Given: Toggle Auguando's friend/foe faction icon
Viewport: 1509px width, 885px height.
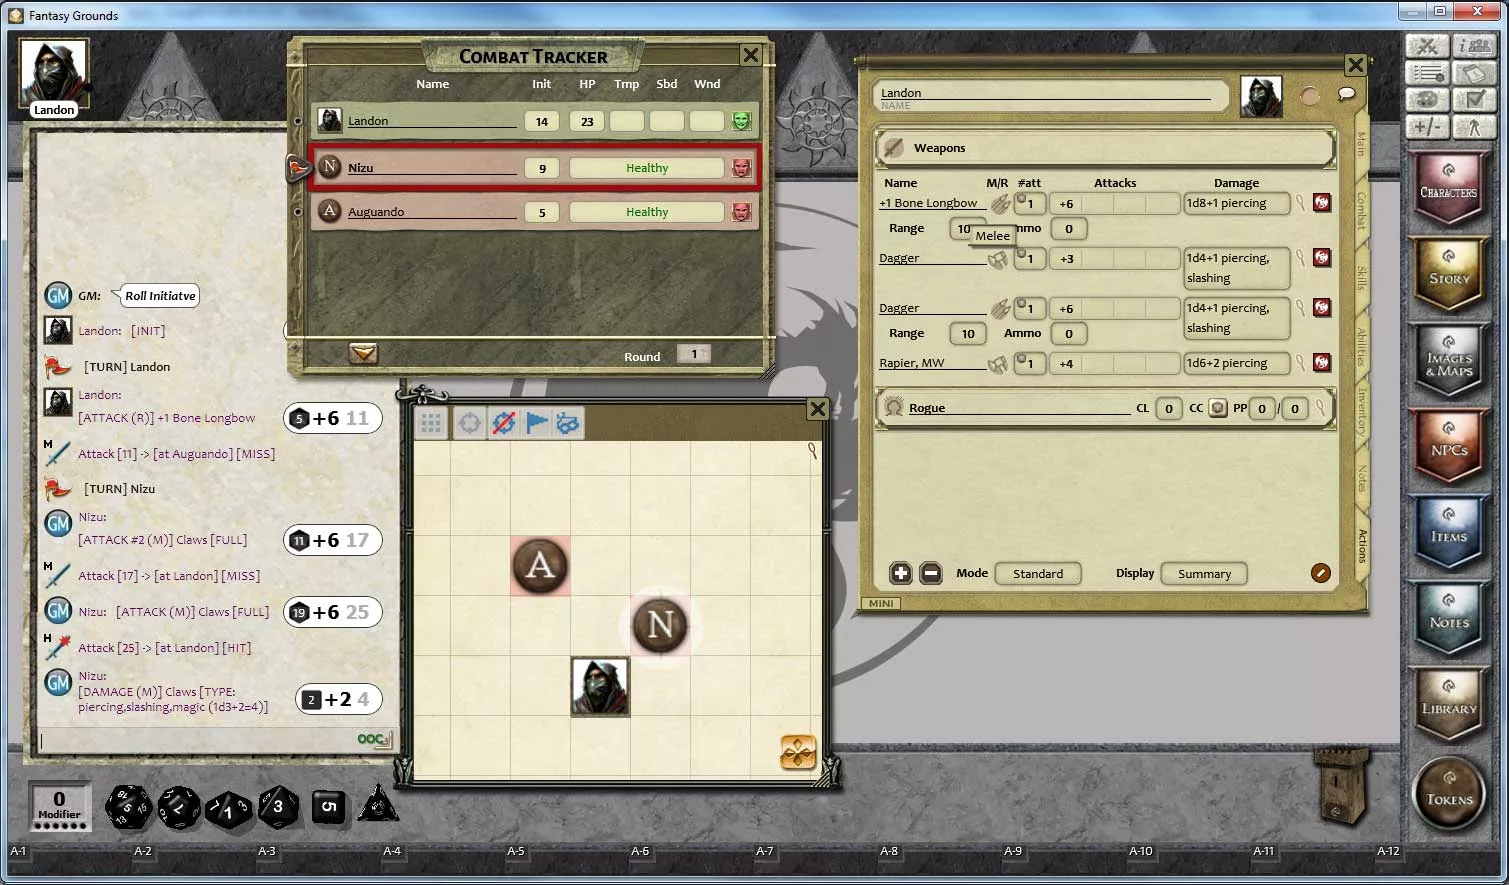Looking at the screenshot, I should click(x=741, y=212).
